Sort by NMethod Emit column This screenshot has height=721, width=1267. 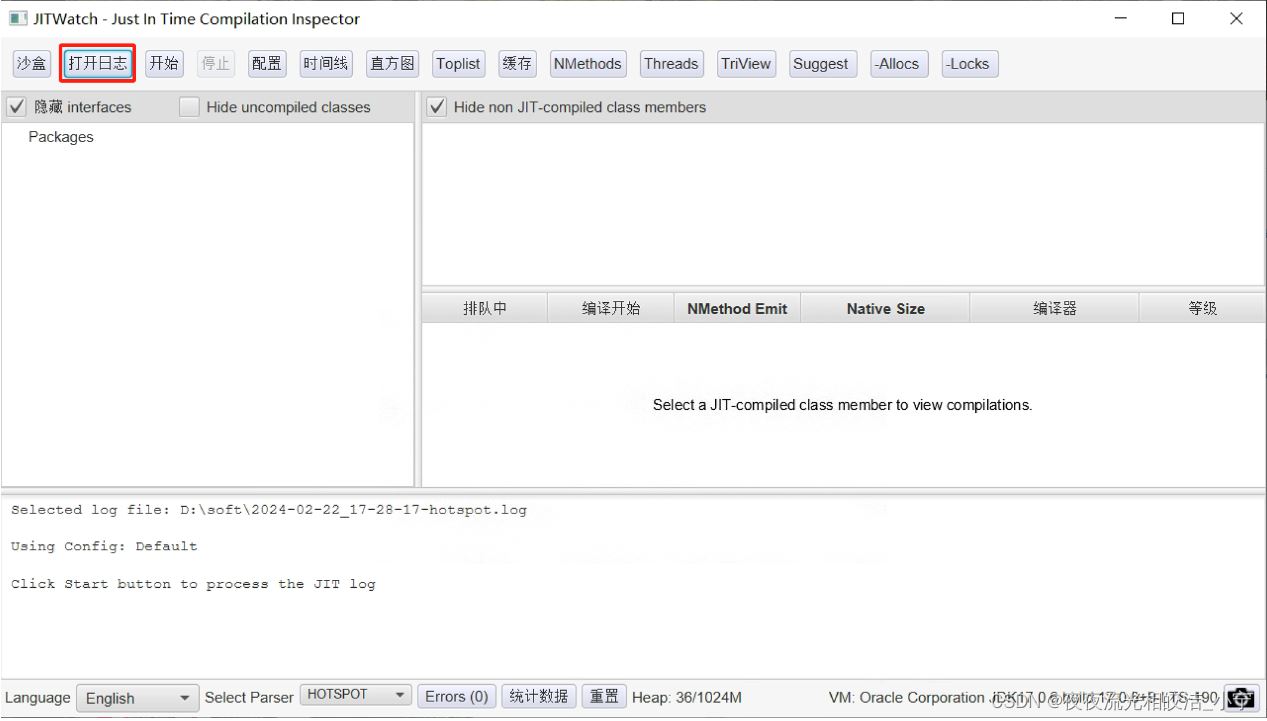click(x=738, y=309)
